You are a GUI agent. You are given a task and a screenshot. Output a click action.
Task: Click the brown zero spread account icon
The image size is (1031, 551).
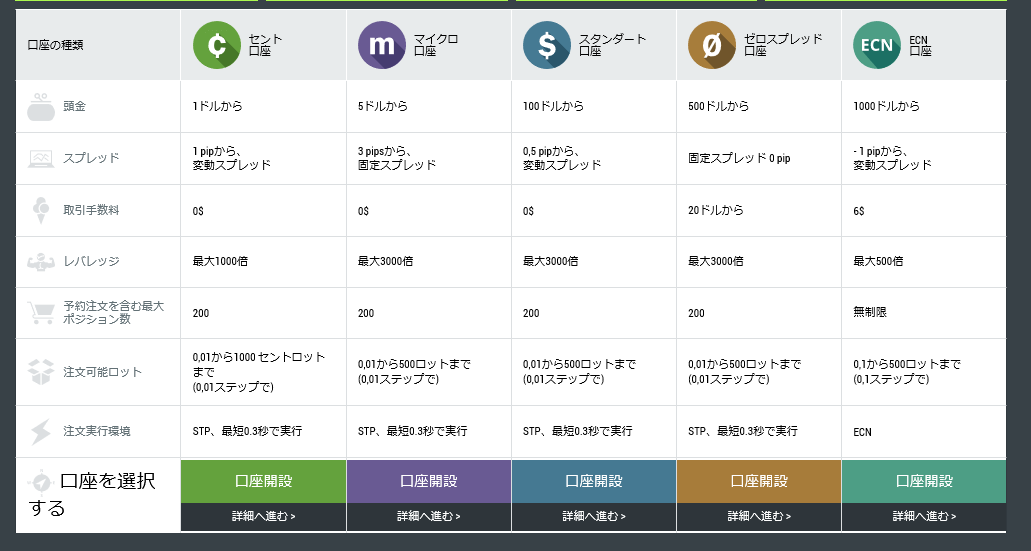pyautogui.click(x=712, y=45)
